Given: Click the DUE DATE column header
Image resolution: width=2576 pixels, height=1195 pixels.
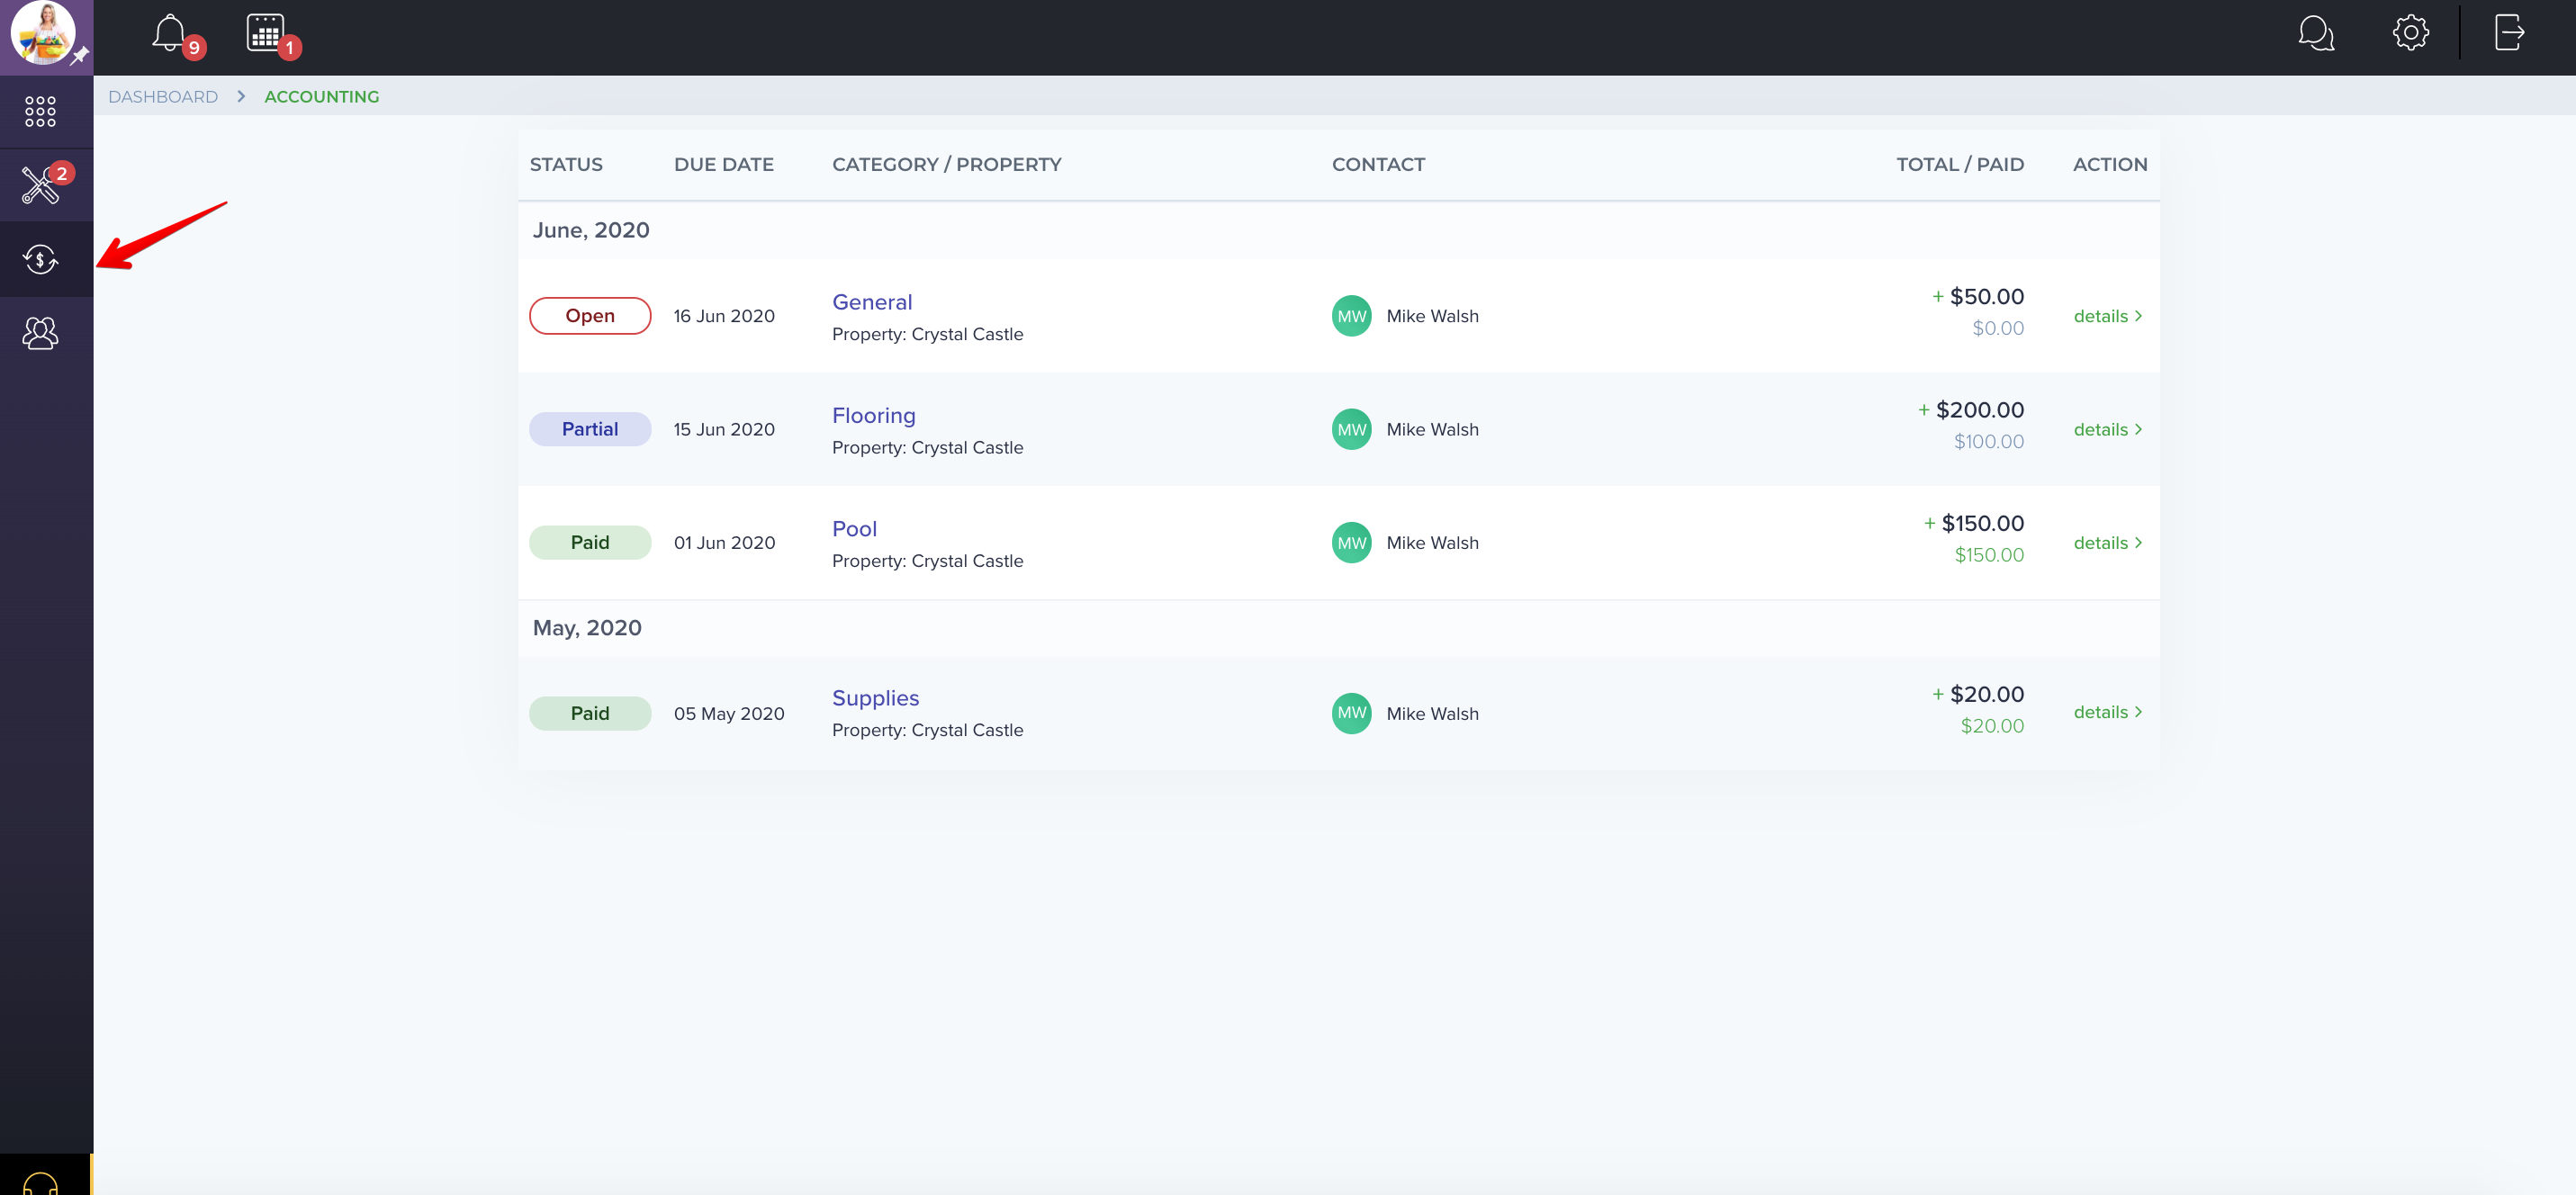Looking at the screenshot, I should (723, 165).
